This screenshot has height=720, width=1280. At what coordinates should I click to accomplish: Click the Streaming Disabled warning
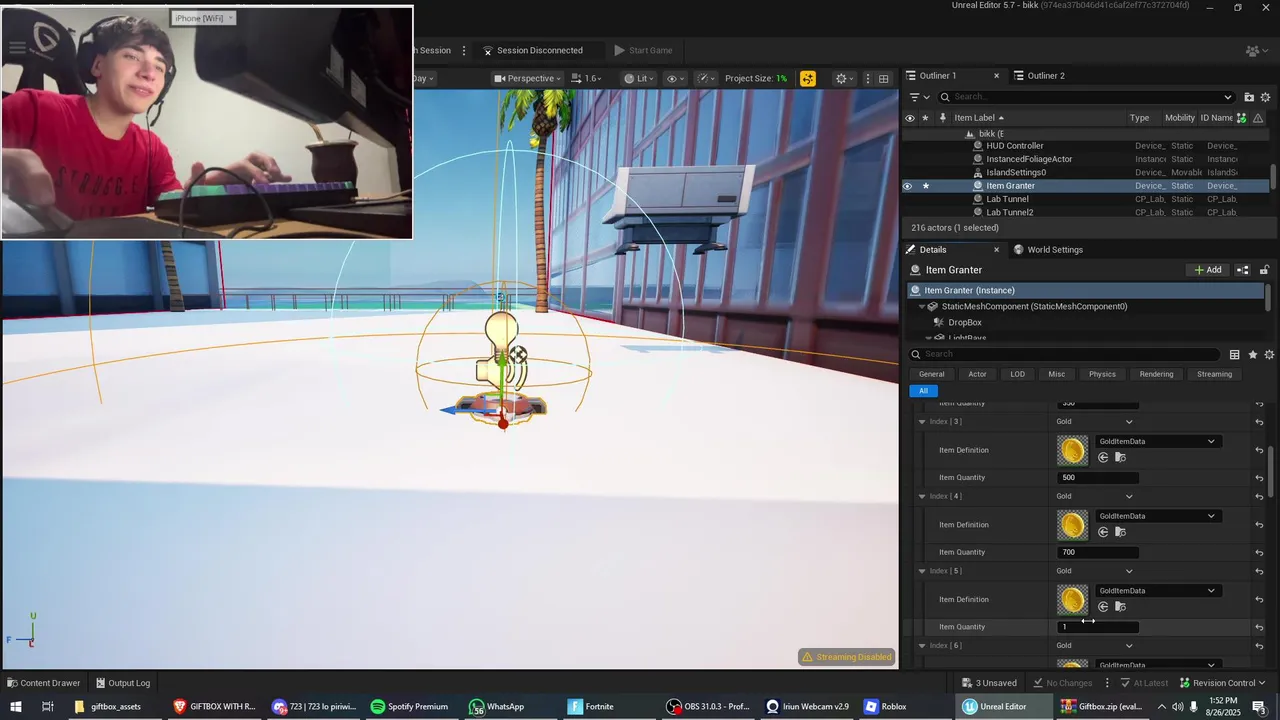click(x=846, y=657)
